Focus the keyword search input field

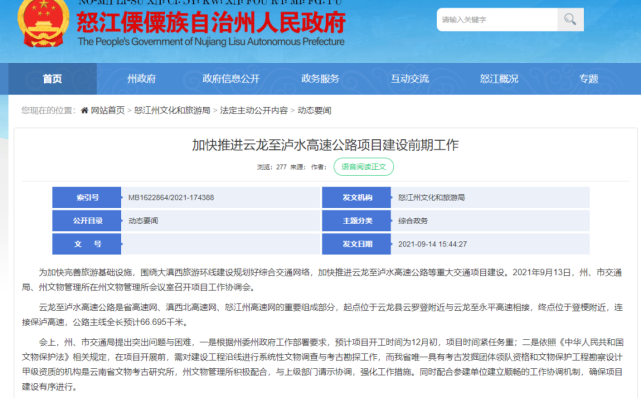click(x=497, y=20)
